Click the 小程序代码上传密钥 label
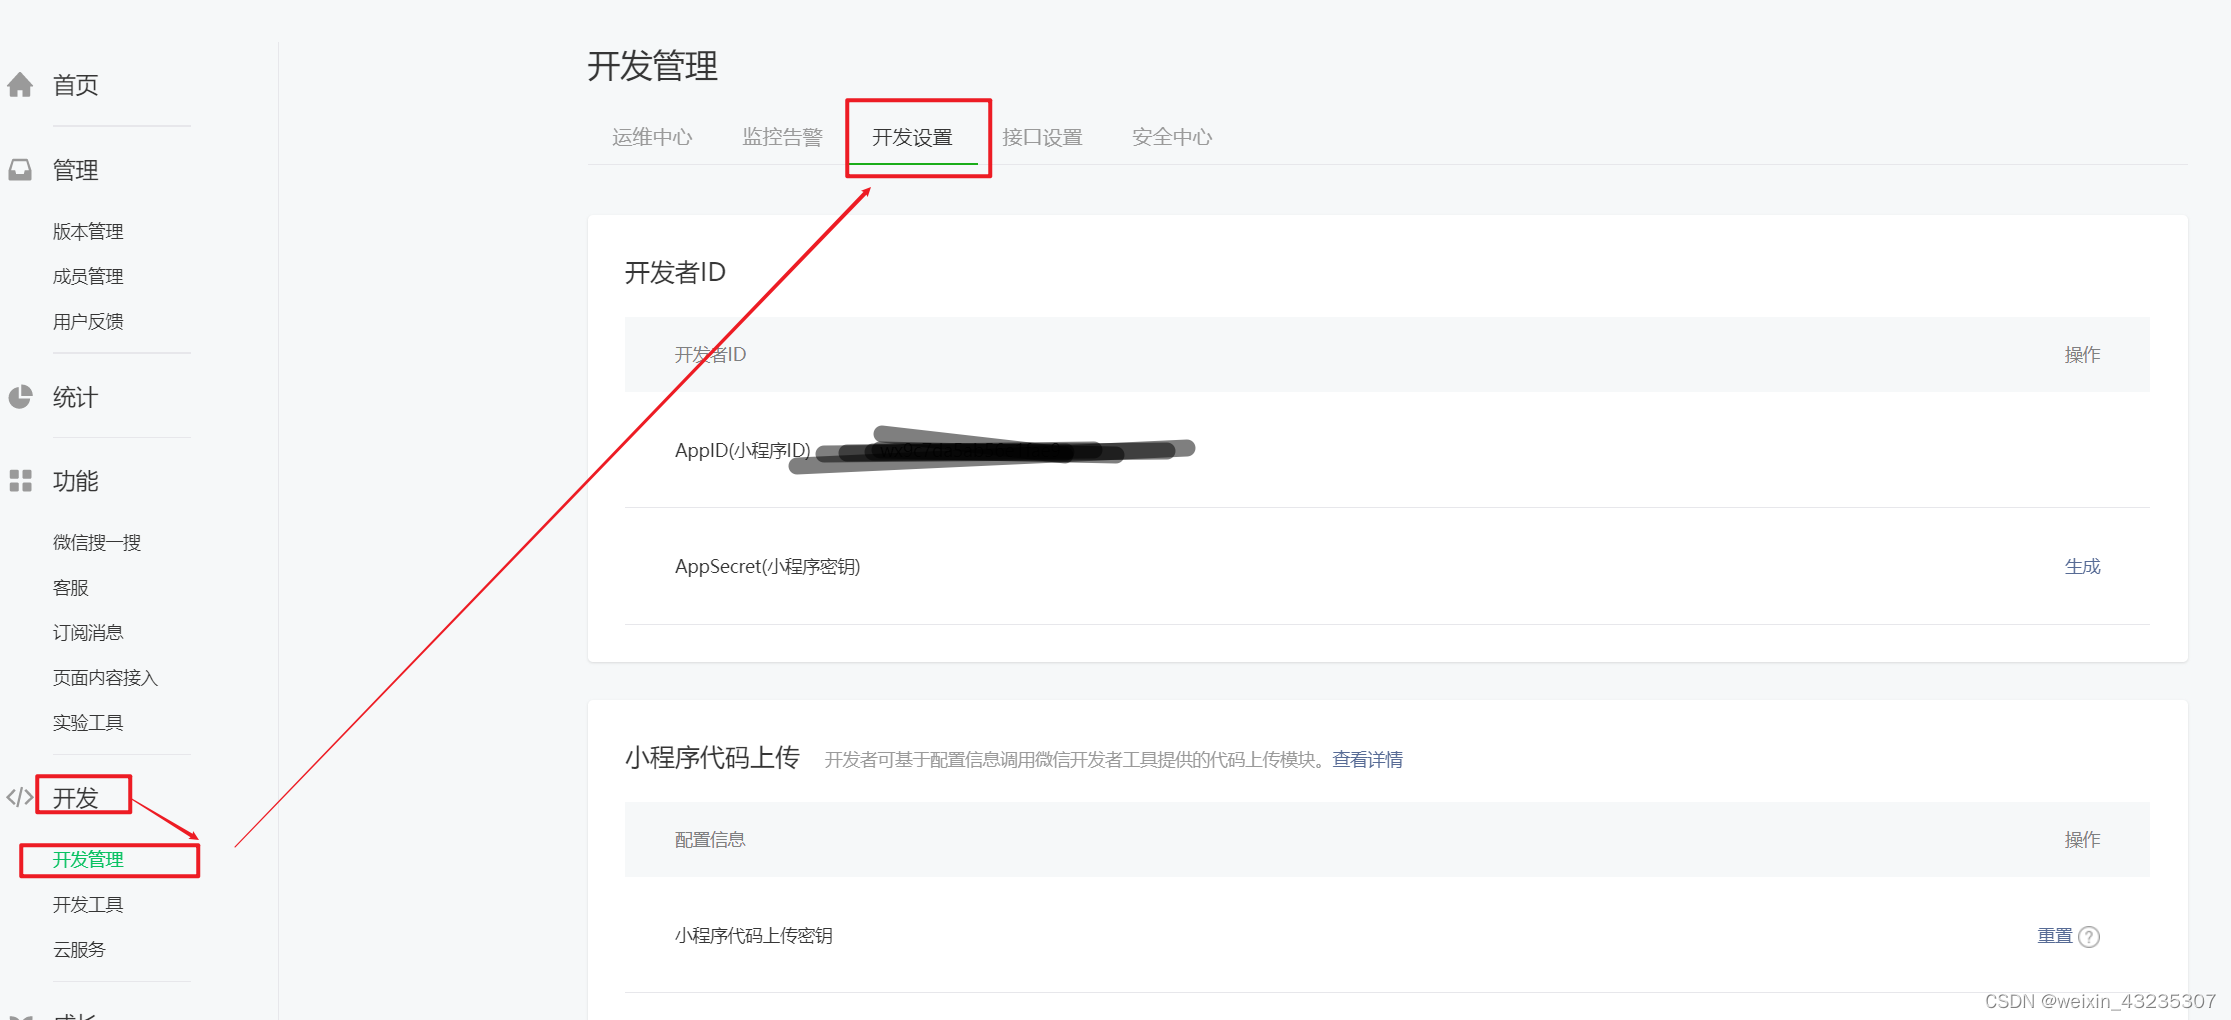Viewport: 2231px width, 1020px height. pyautogui.click(x=753, y=935)
